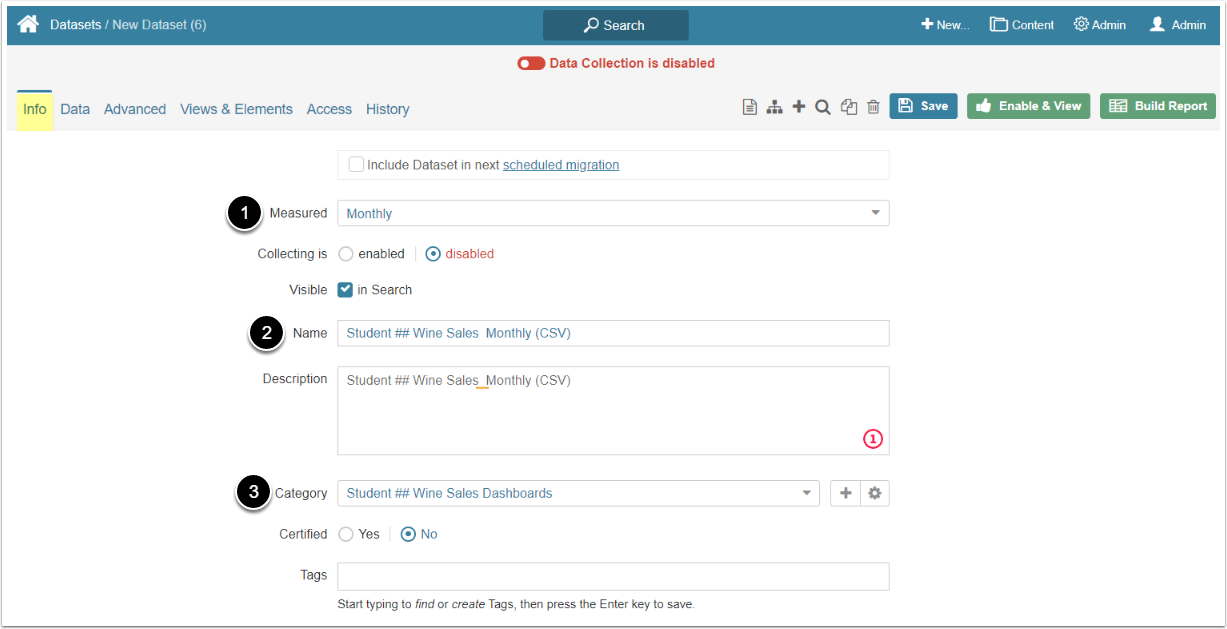Add a new category with plus button
The height and width of the screenshot is (629, 1227).
click(x=845, y=493)
